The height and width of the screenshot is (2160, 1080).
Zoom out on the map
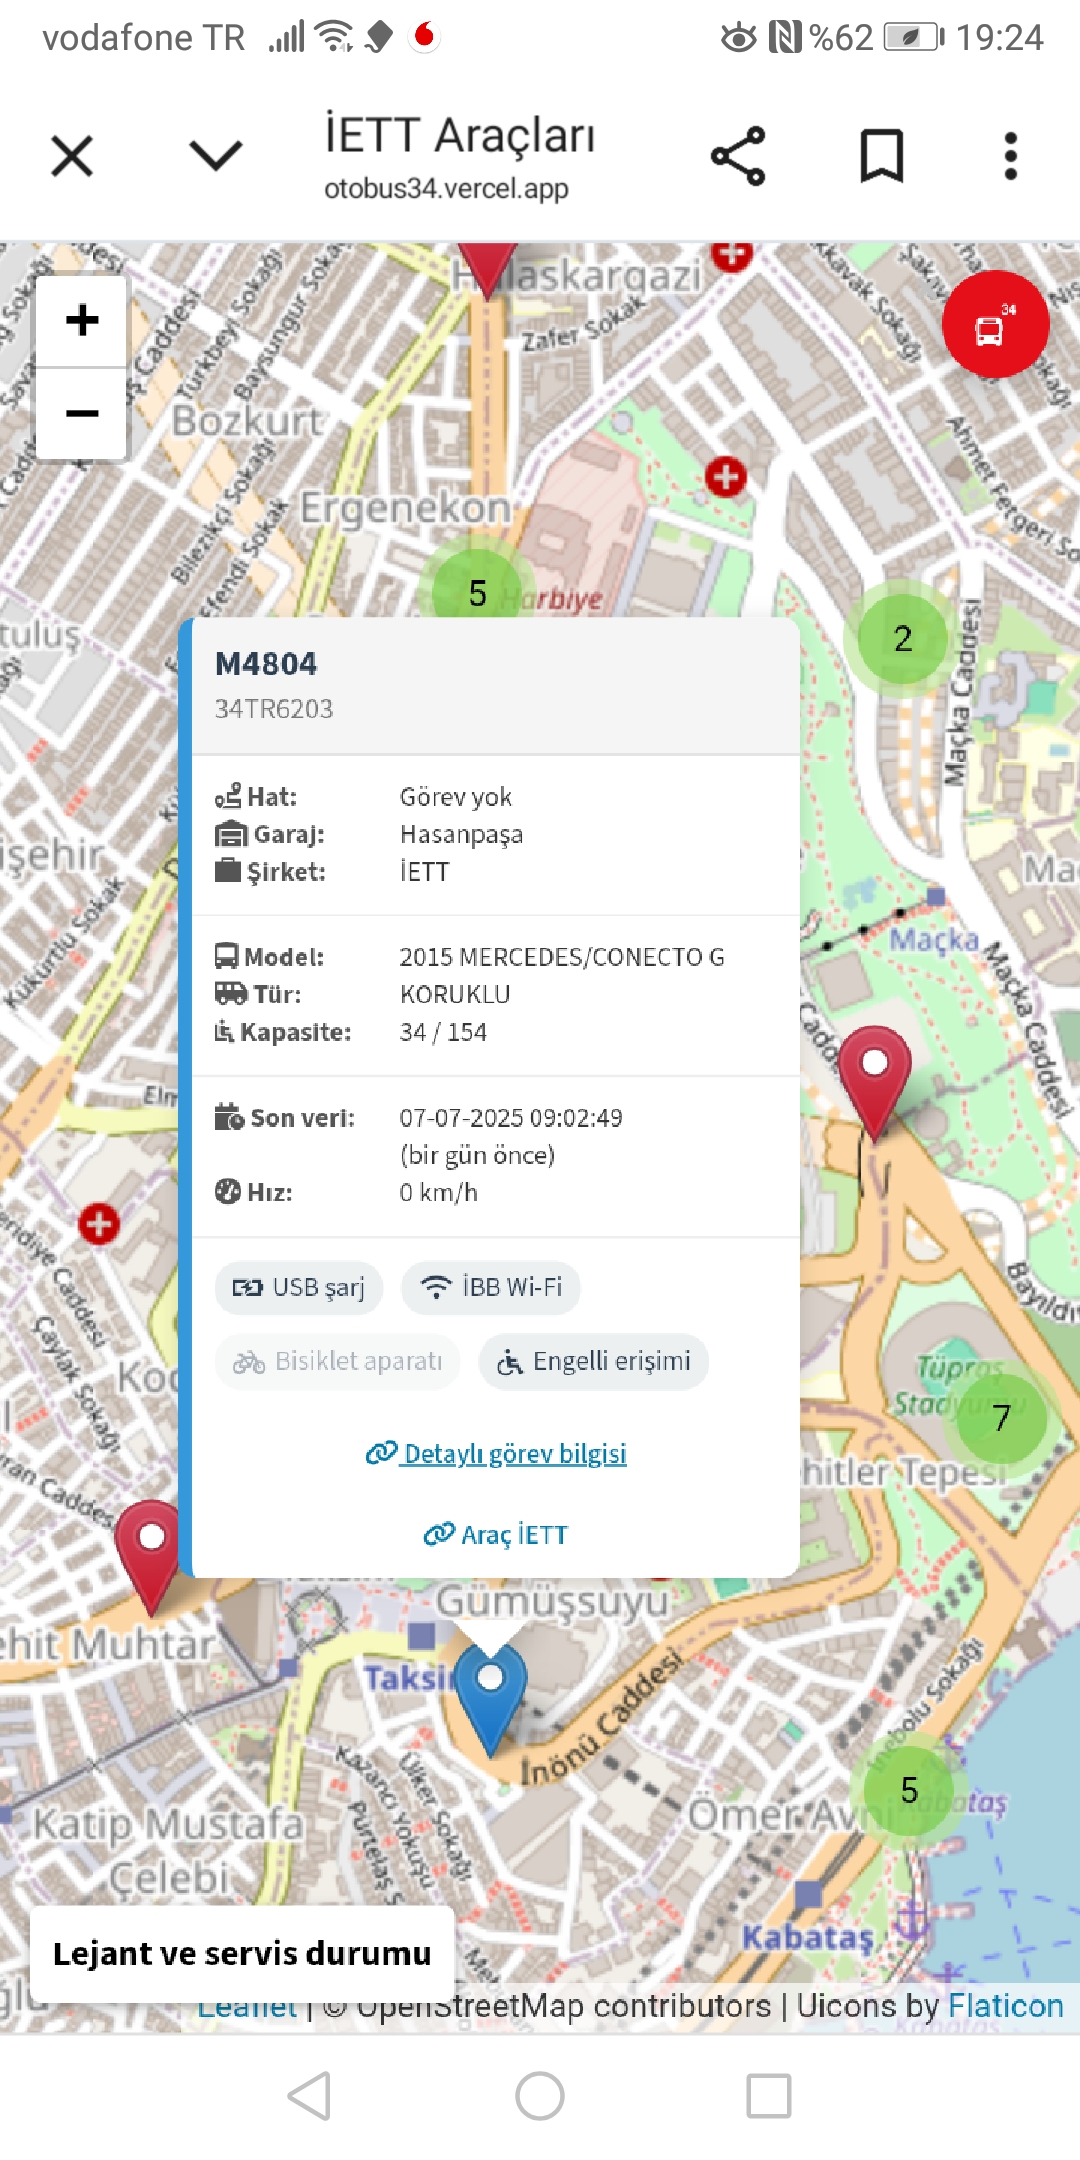(82, 413)
